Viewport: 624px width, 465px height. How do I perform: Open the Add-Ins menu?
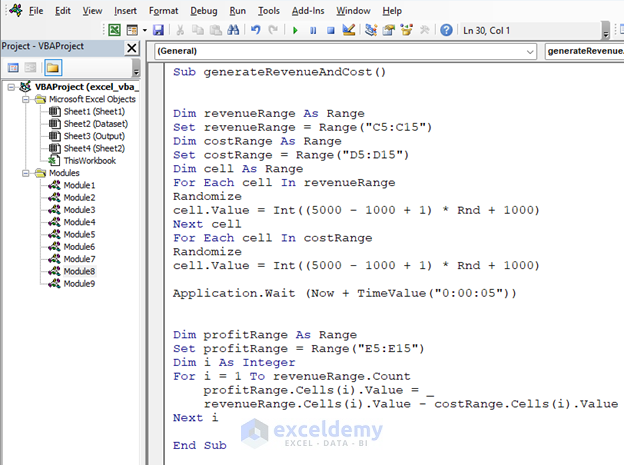pos(308,11)
